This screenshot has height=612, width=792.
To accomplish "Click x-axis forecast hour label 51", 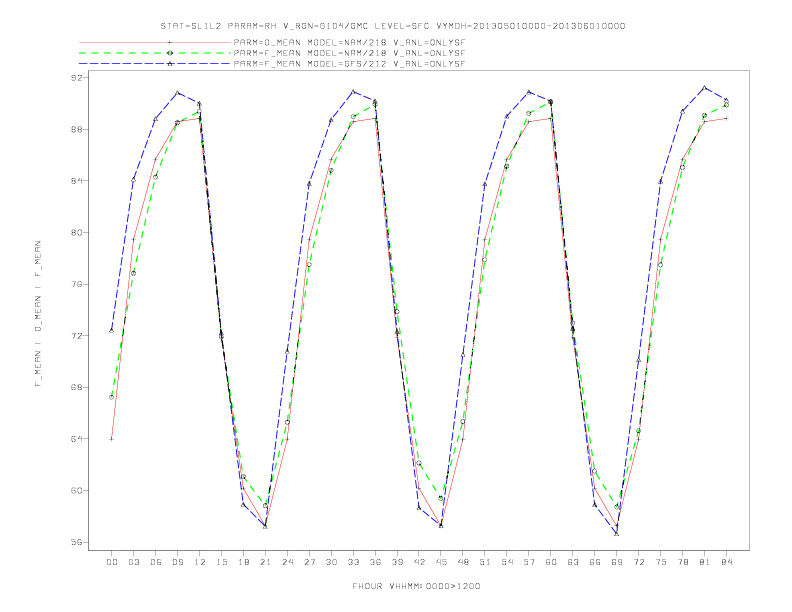I will click(x=485, y=562).
